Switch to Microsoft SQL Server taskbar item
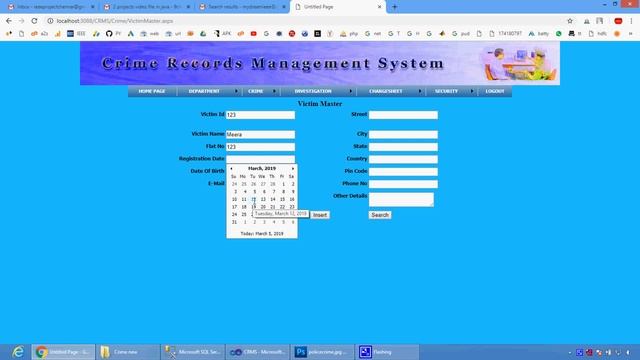 tap(193, 352)
